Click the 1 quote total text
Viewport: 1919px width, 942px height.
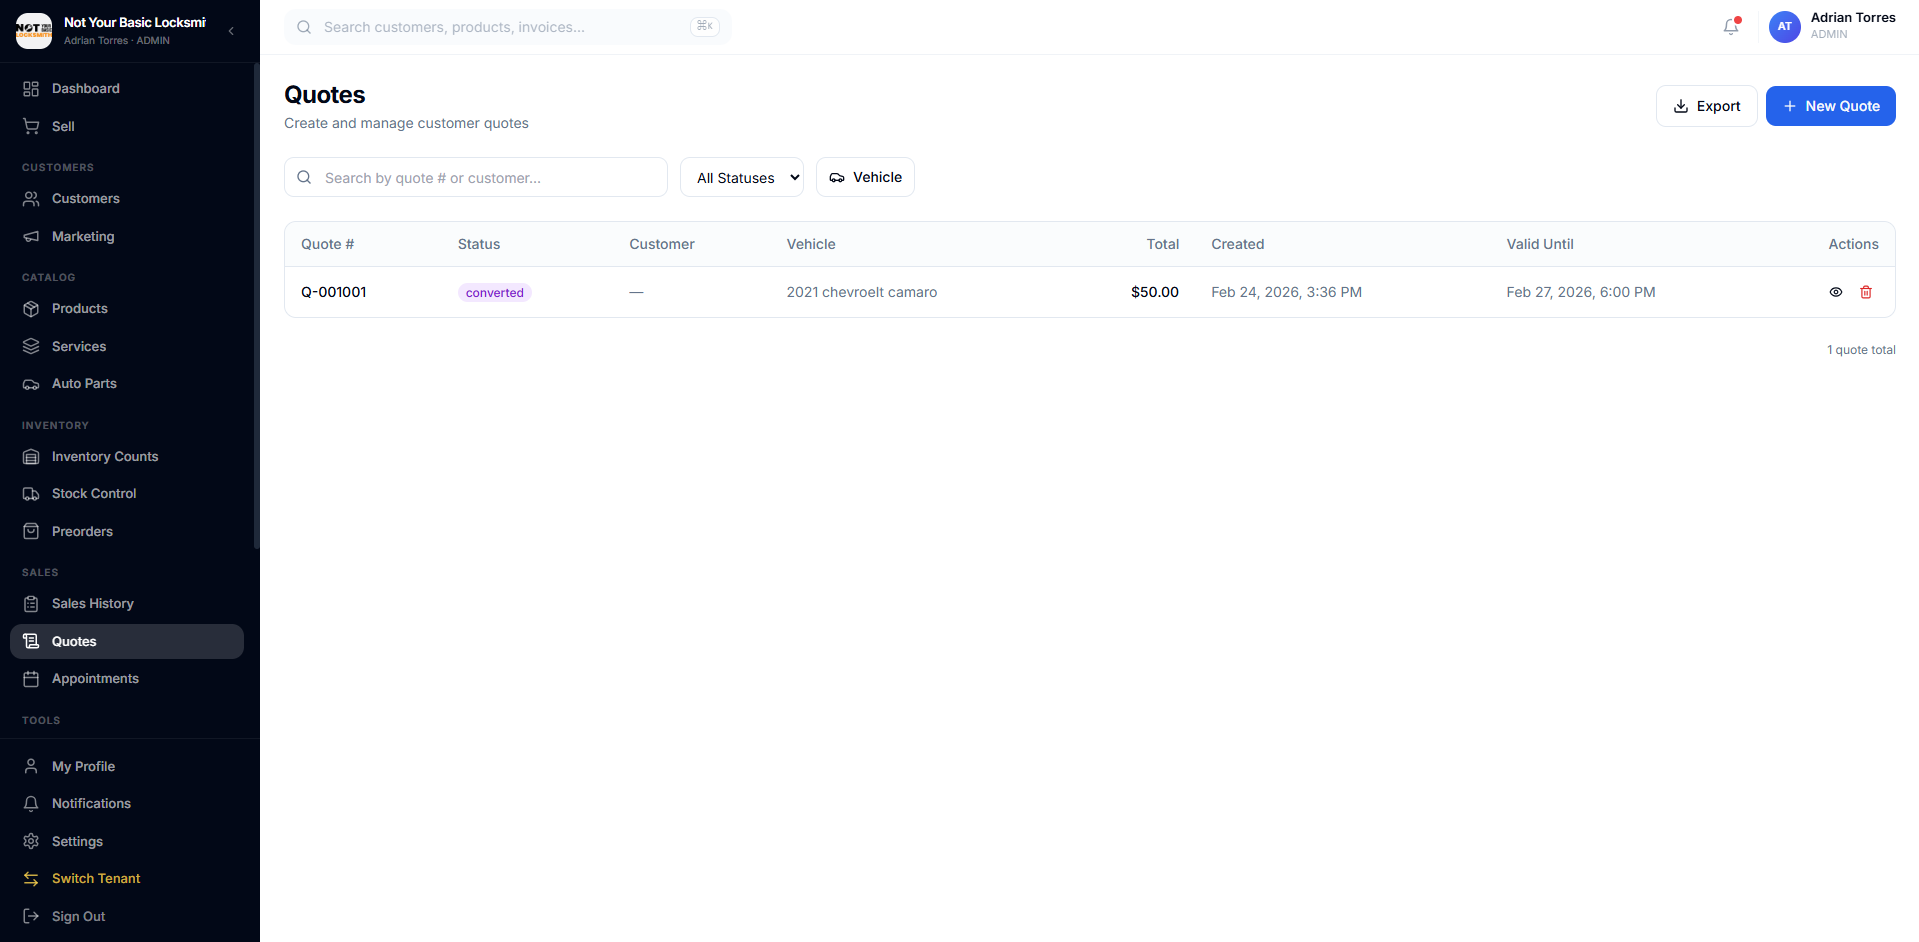[1861, 350]
